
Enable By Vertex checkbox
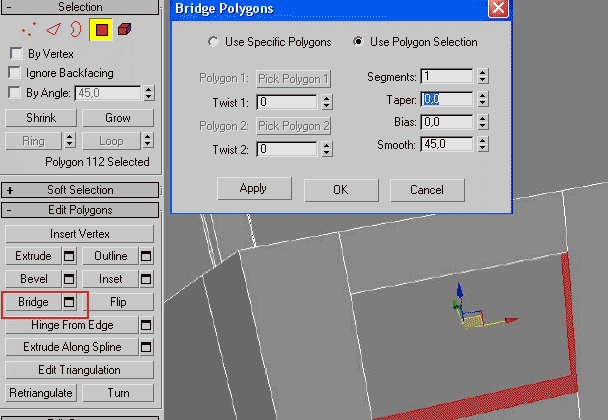16,53
